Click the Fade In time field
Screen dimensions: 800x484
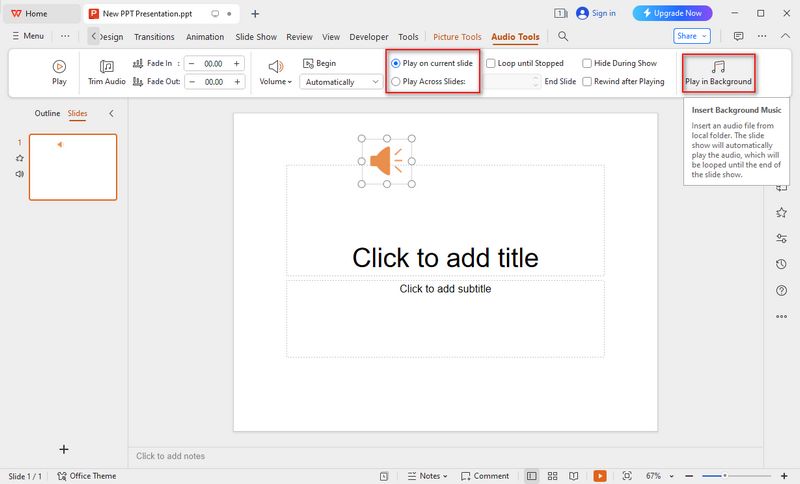tap(213, 63)
